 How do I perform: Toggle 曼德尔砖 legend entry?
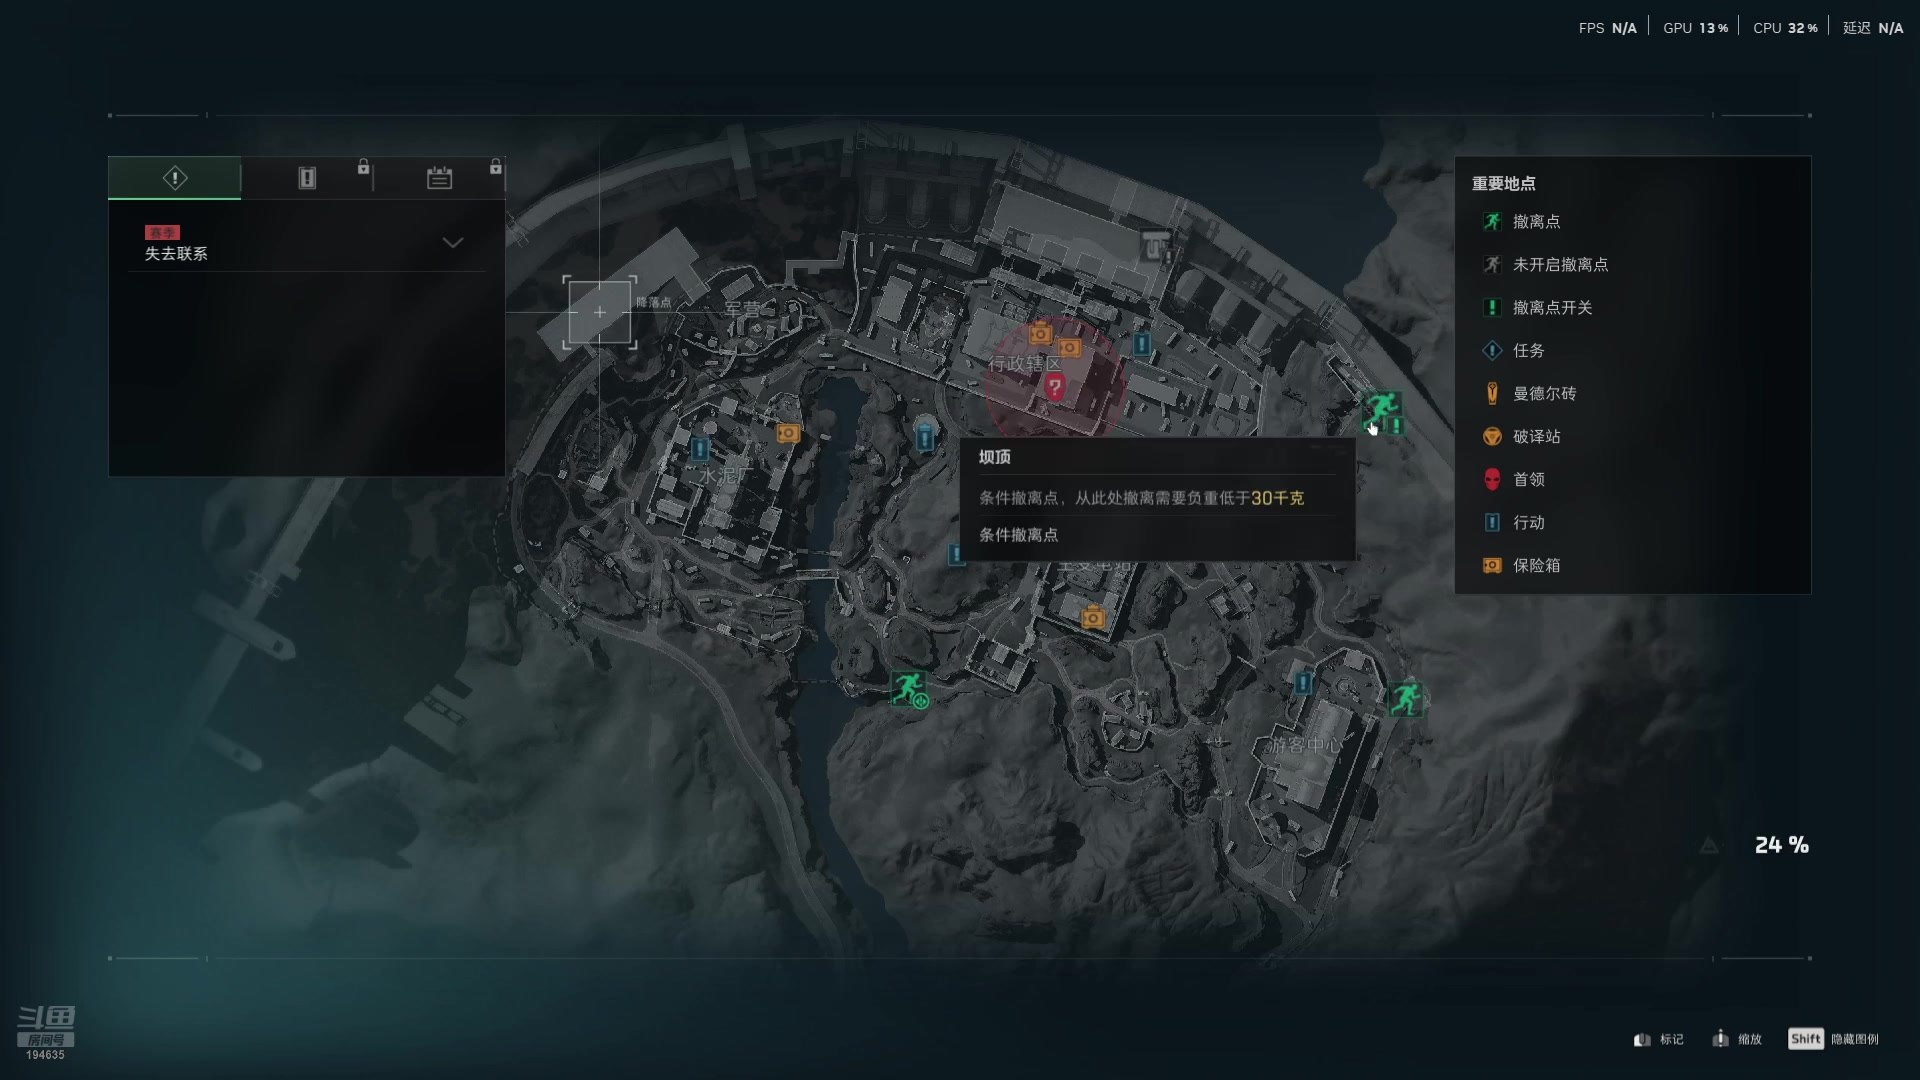[1529, 394]
